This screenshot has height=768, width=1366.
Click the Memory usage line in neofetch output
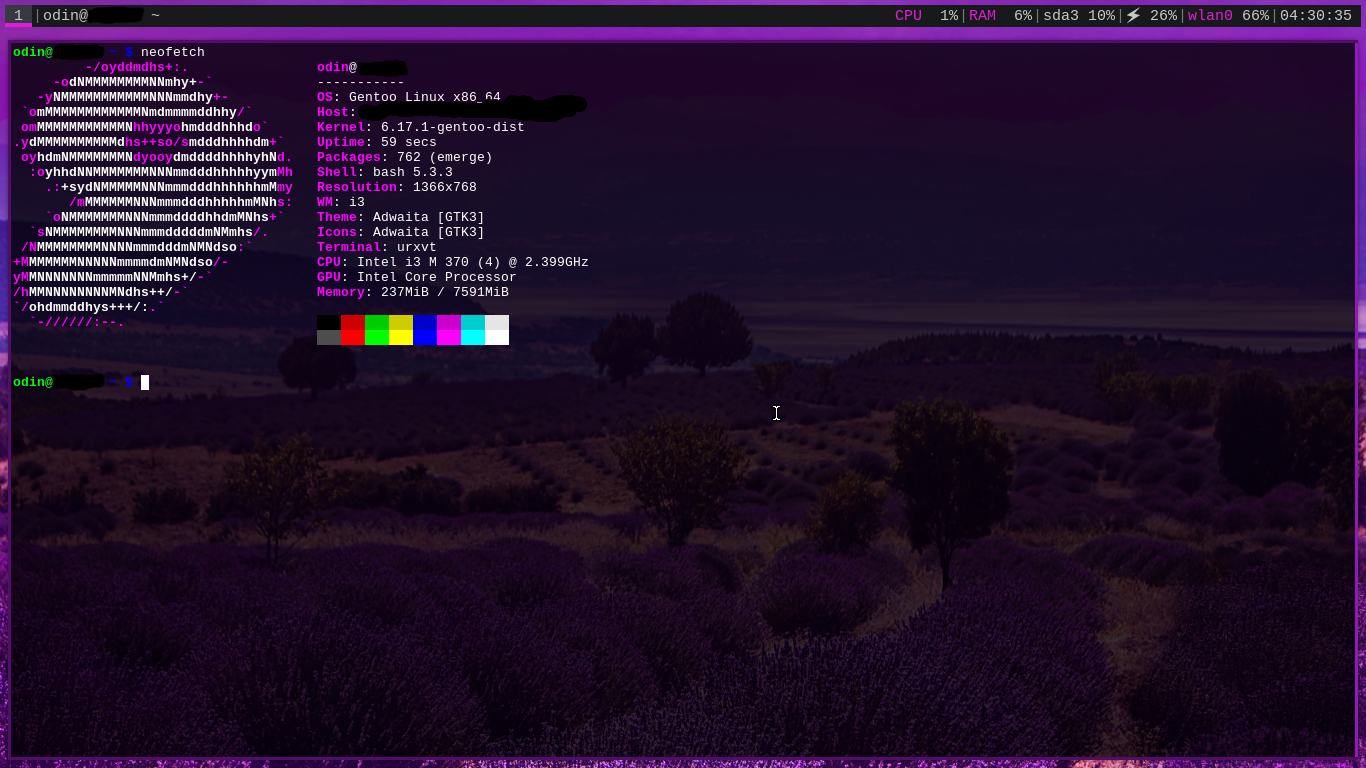412,292
